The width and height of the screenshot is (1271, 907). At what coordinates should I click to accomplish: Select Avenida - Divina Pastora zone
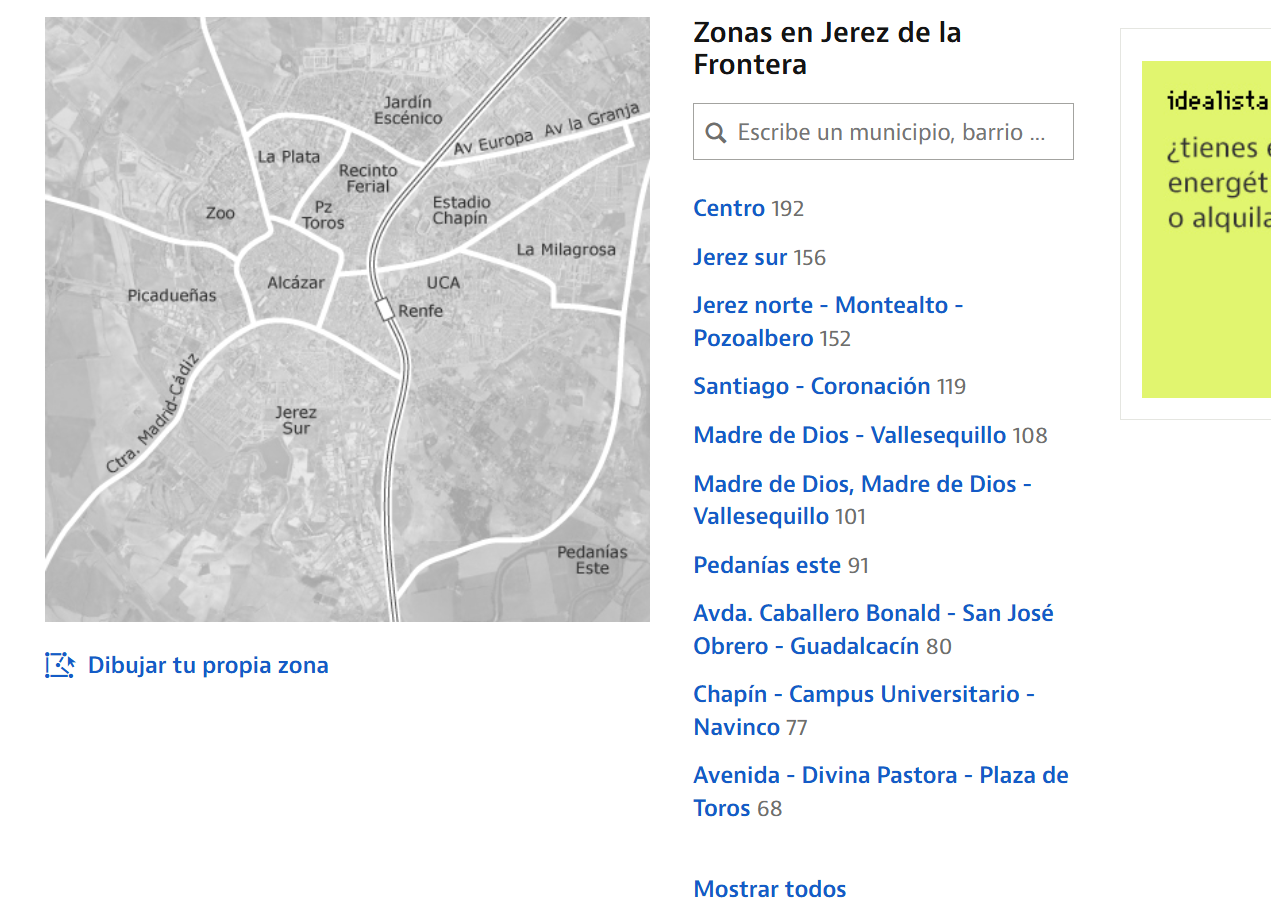pyautogui.click(x=880, y=775)
